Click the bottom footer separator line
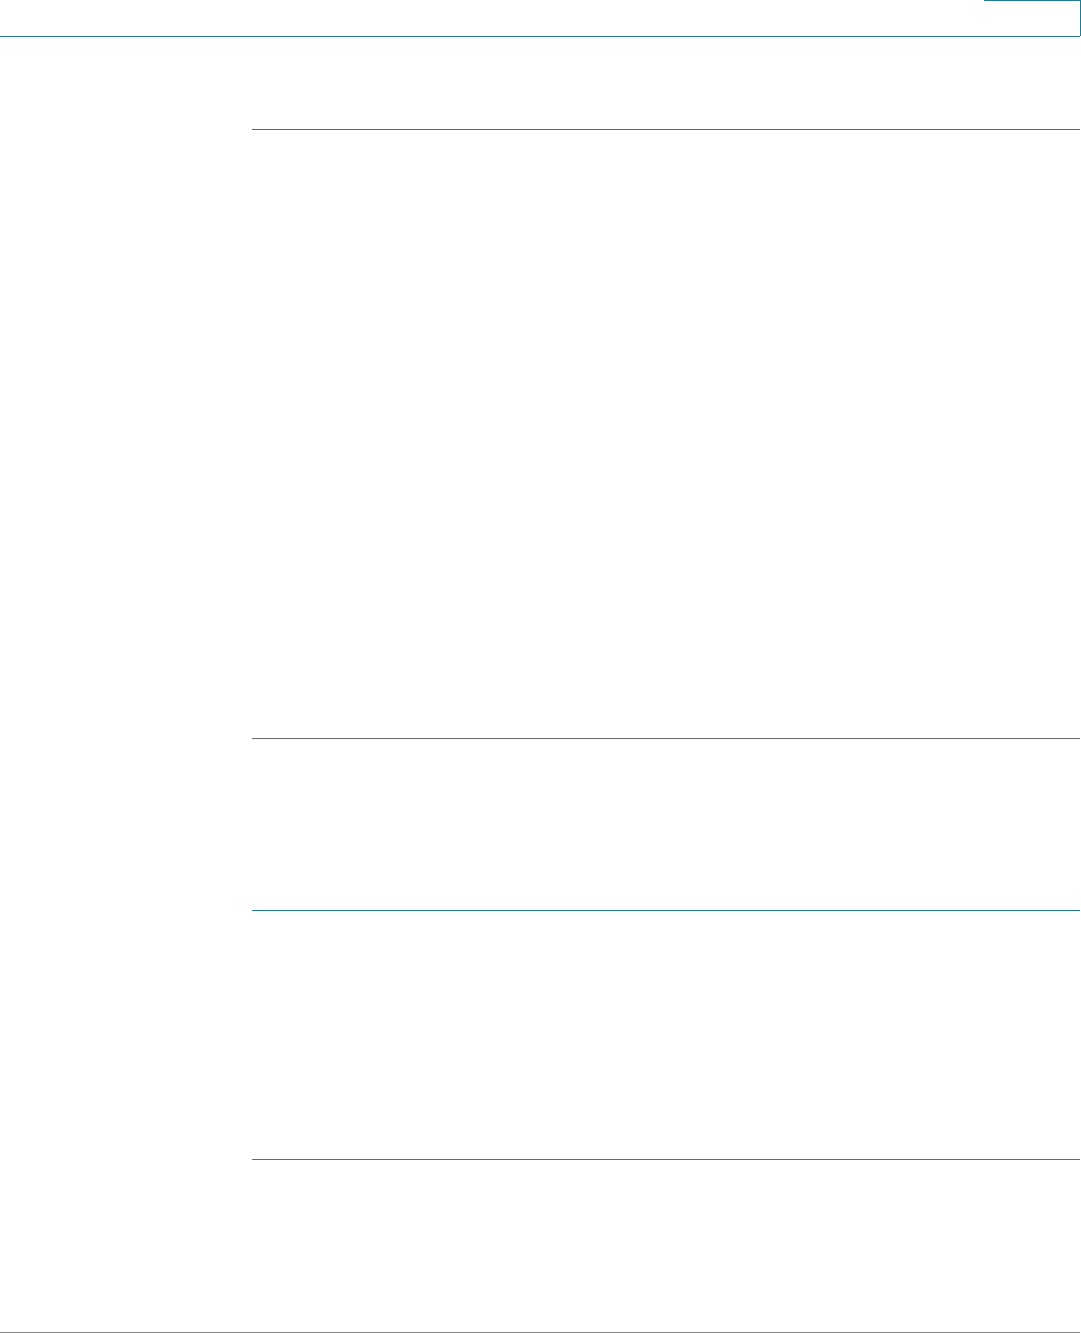 (540, 1331)
